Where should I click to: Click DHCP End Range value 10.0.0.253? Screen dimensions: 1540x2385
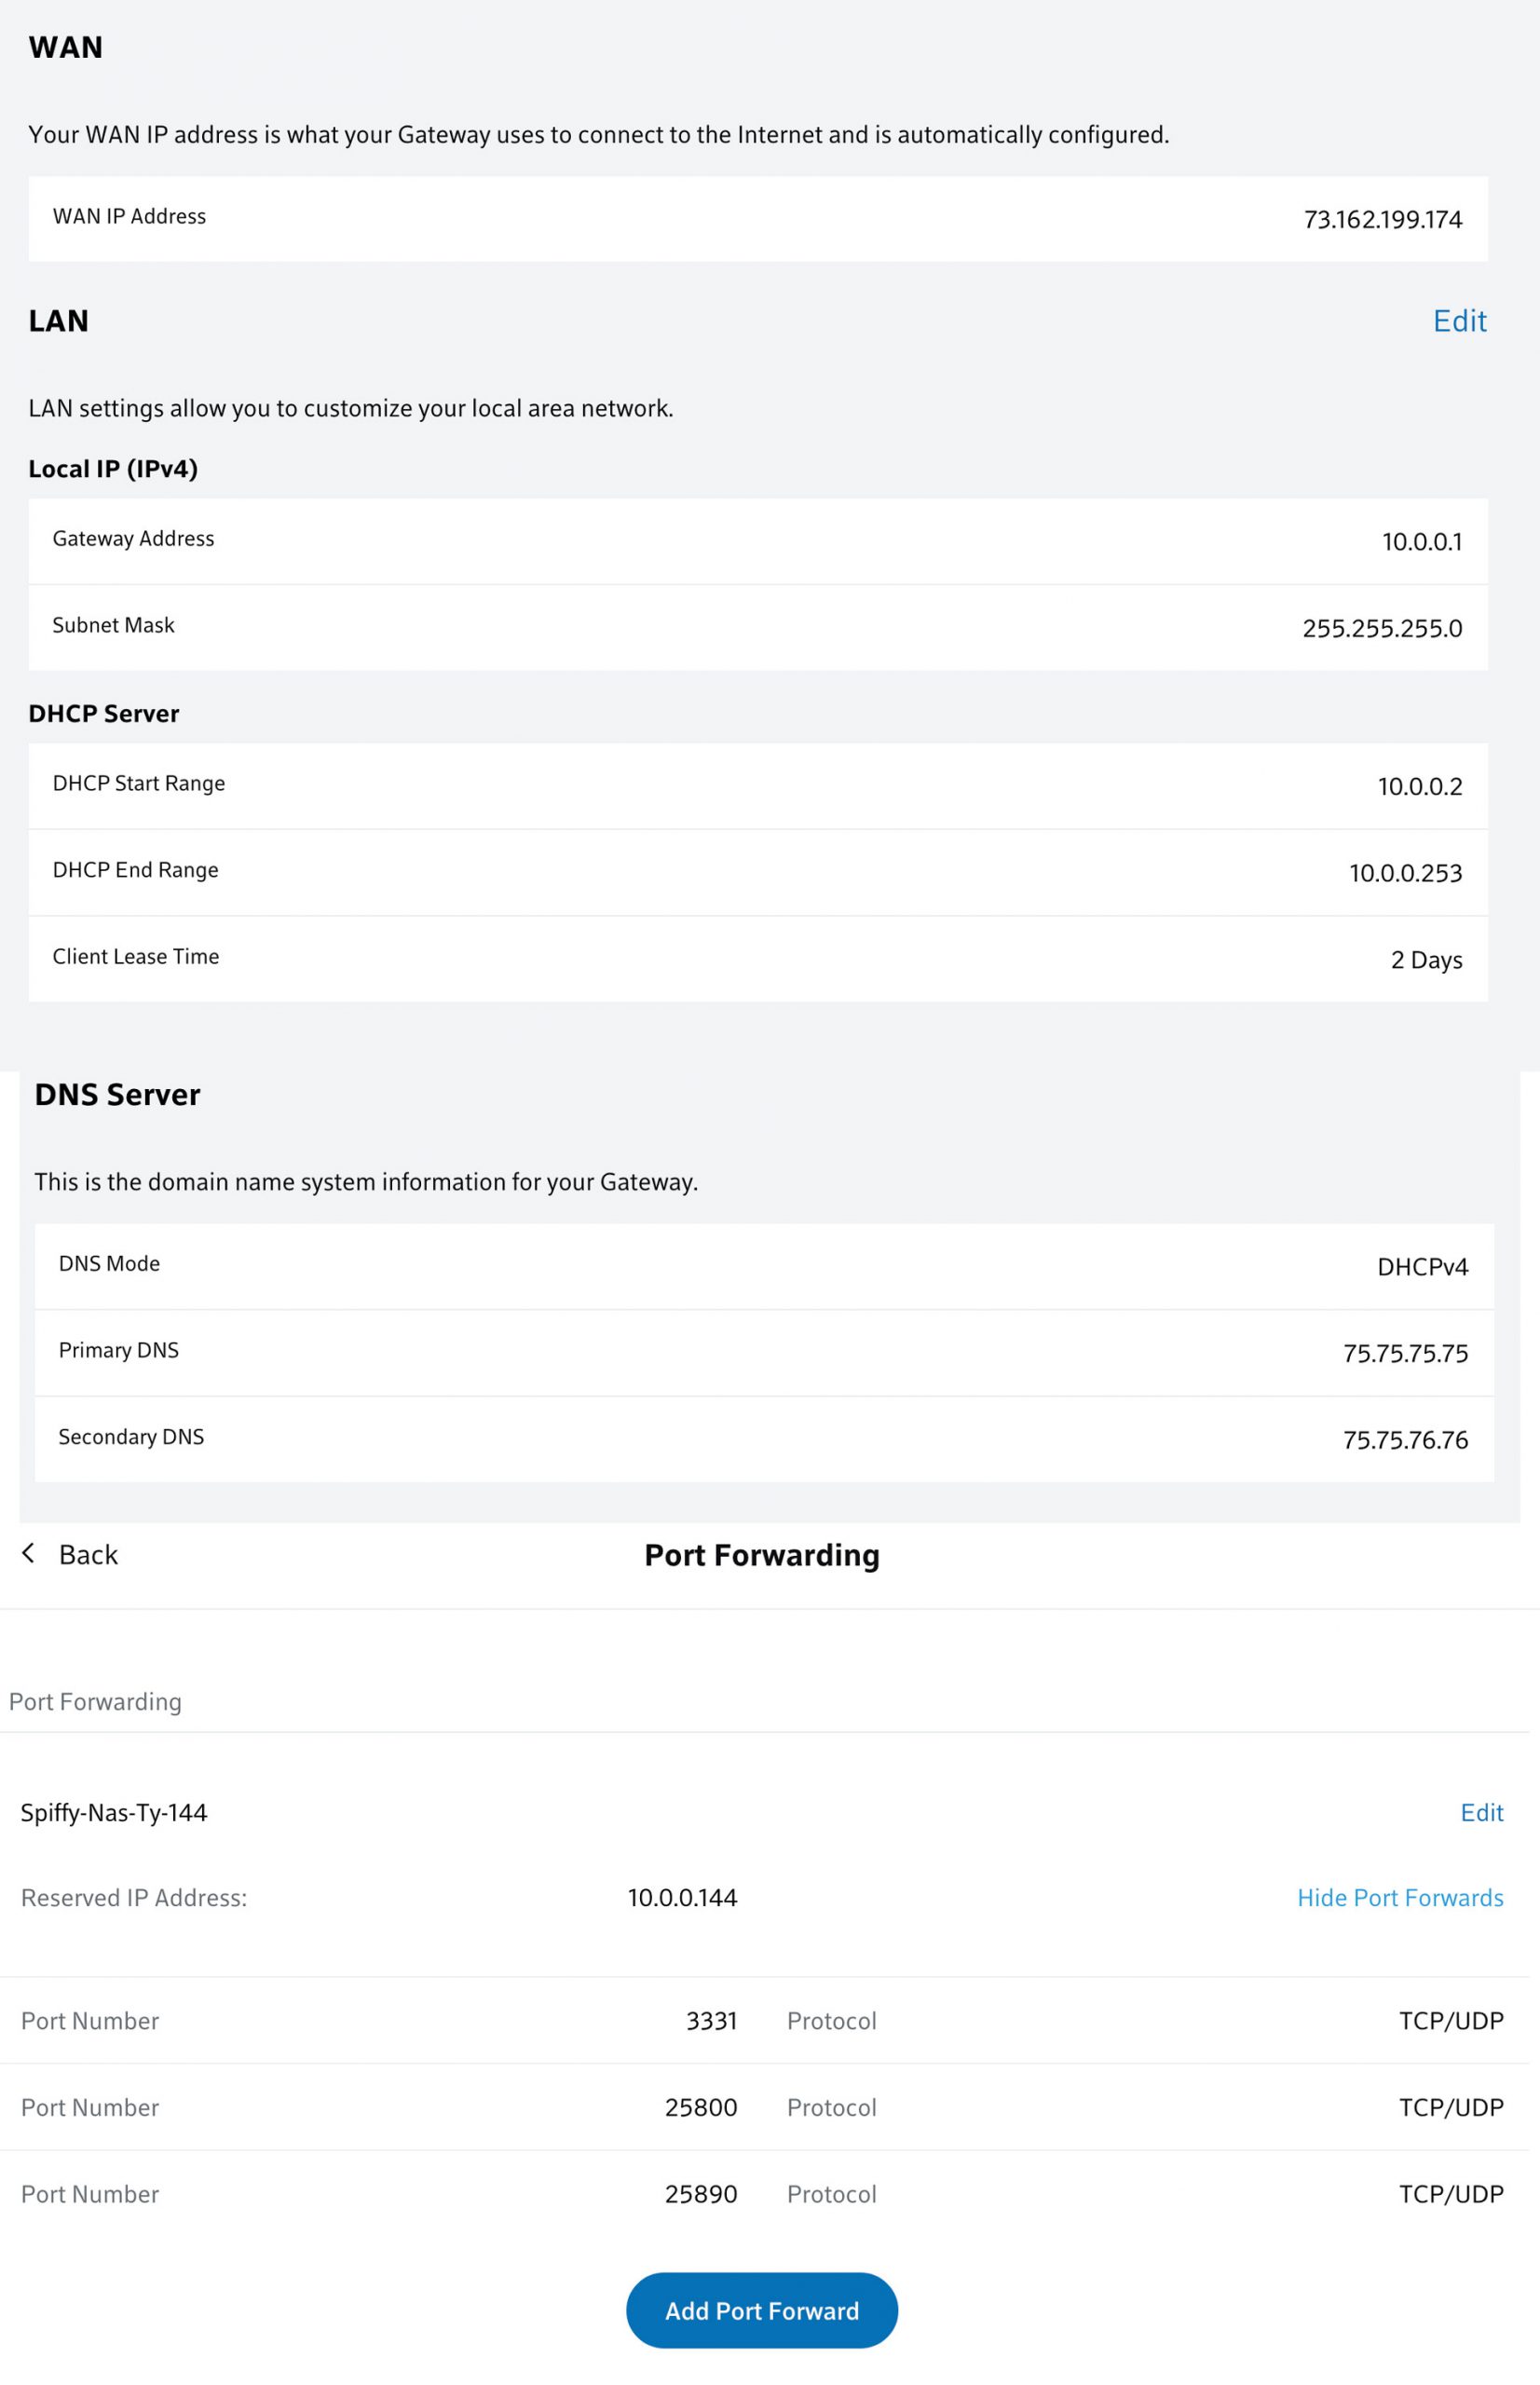tap(1405, 873)
